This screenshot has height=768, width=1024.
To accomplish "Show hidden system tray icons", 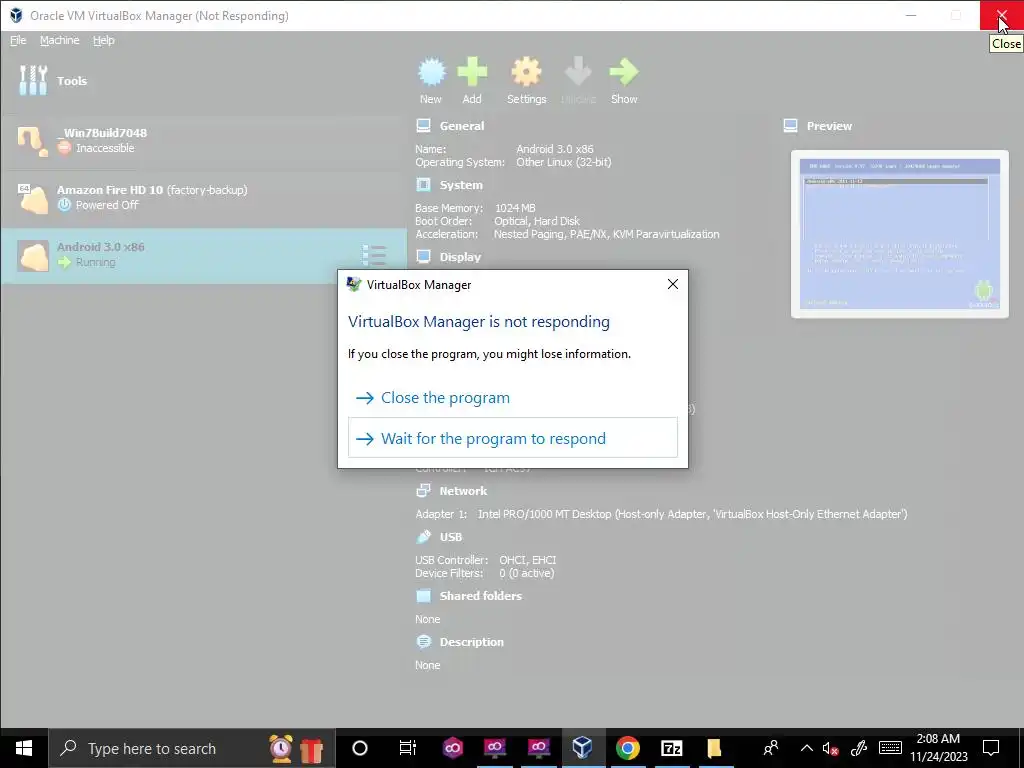I will 807,748.
